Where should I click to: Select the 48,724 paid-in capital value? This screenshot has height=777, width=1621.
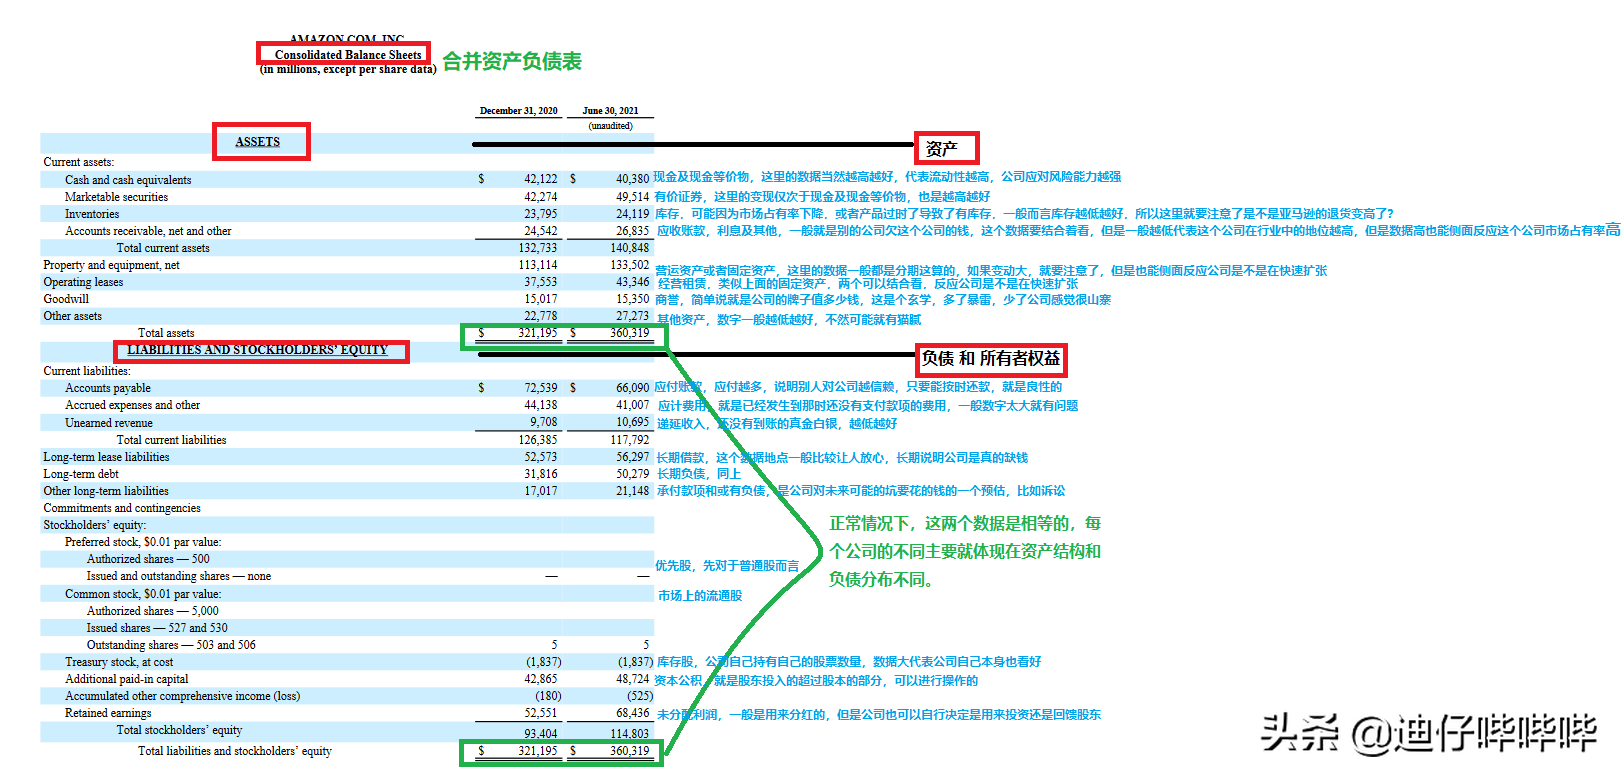pos(632,679)
